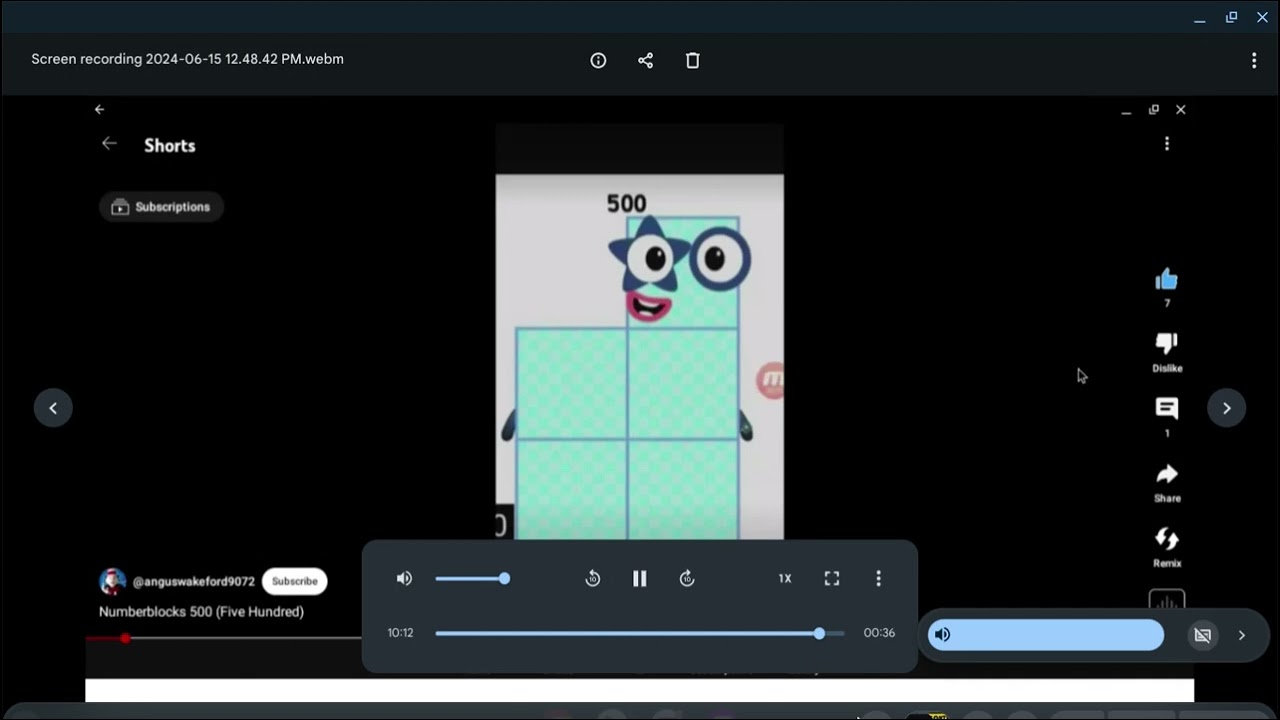
Task: Open the sound icon below Remix
Action: tap(1167, 601)
